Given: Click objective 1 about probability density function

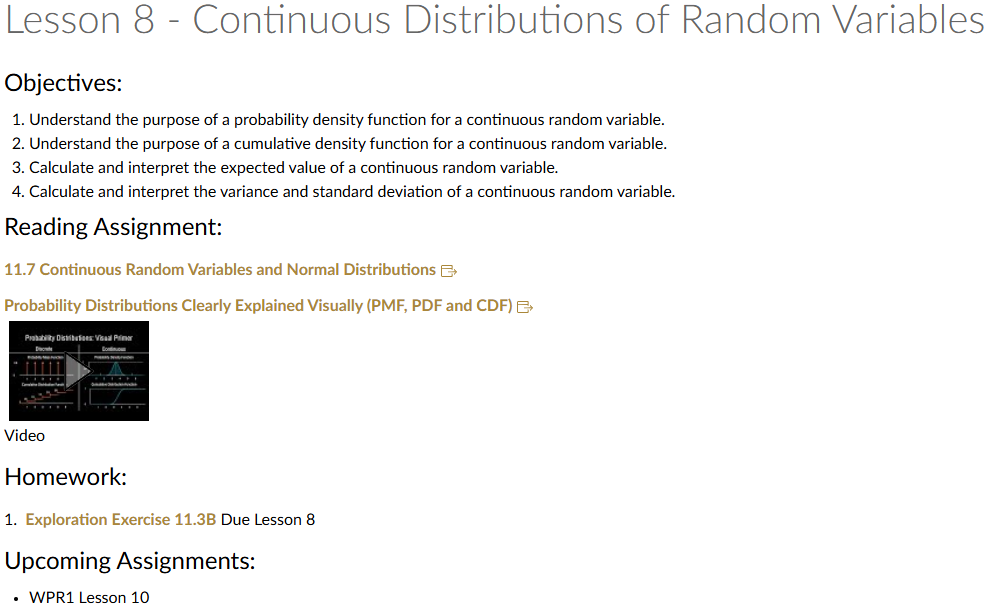Looking at the screenshot, I should coord(346,120).
